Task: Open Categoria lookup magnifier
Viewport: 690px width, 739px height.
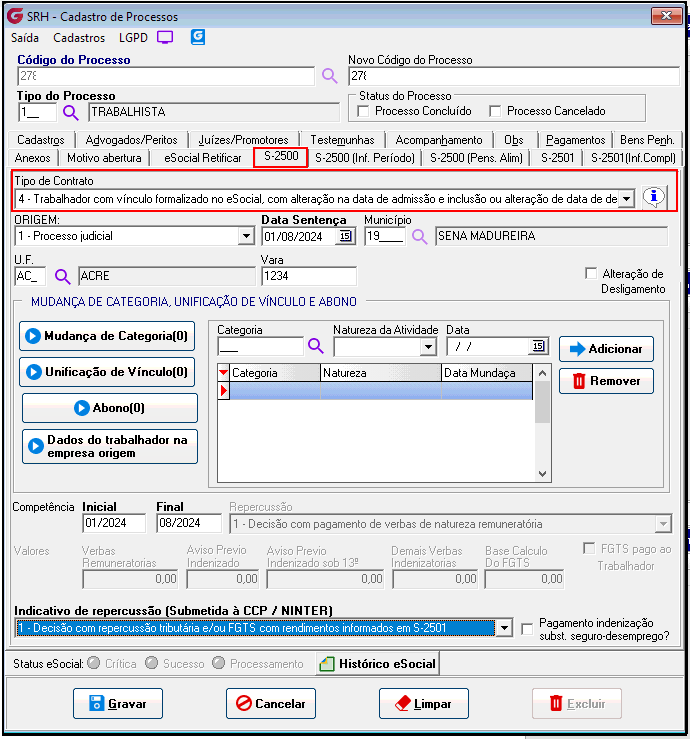Action: [x=316, y=346]
